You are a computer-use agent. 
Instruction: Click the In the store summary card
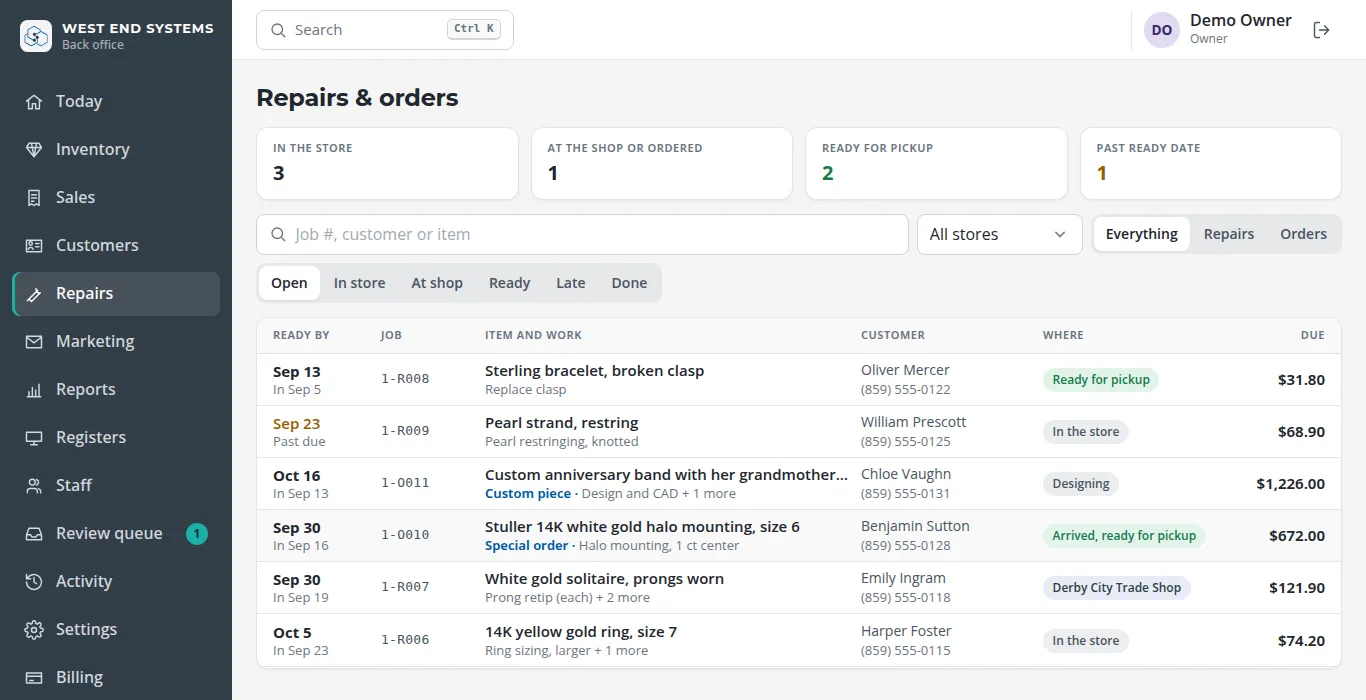(x=387, y=163)
